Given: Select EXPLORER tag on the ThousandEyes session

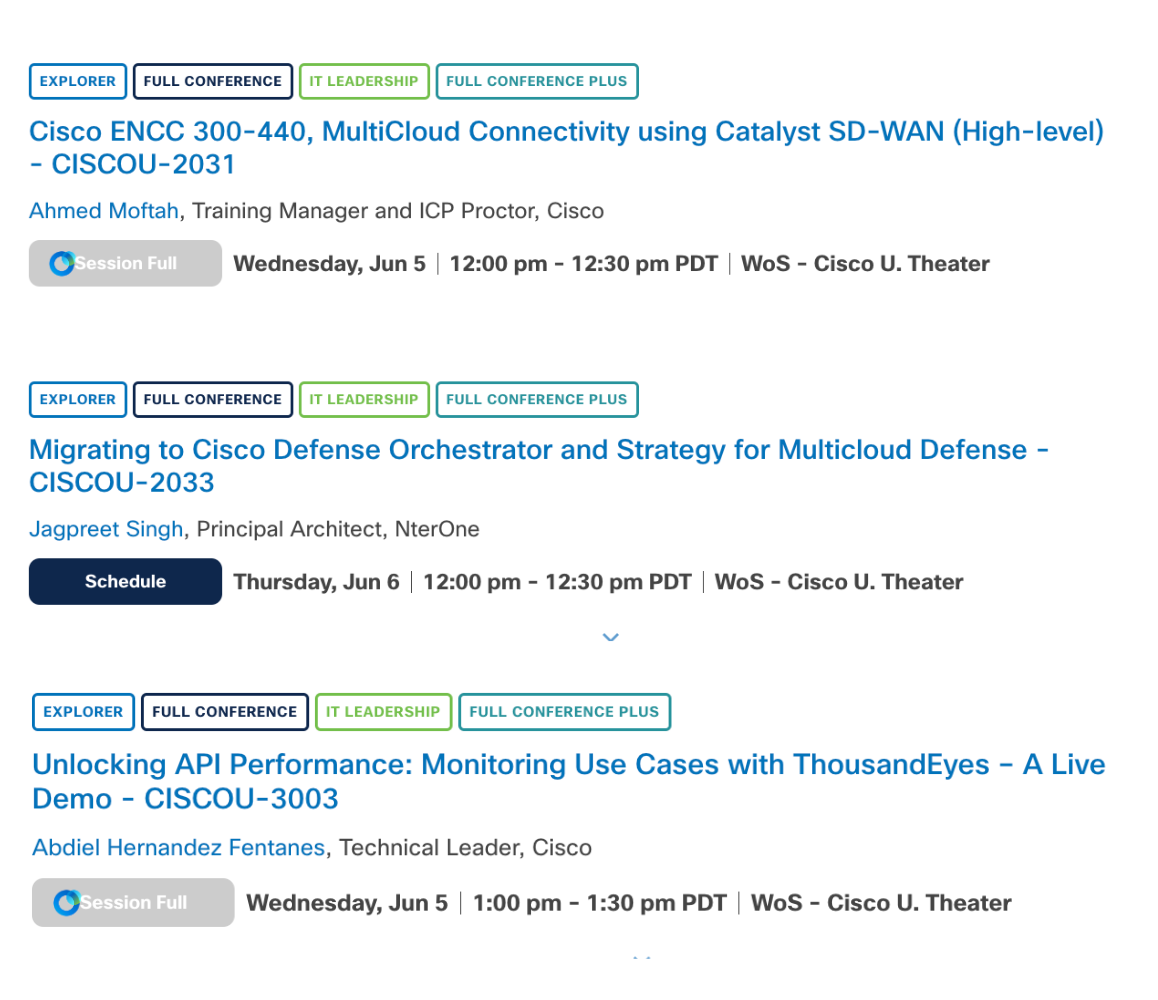Looking at the screenshot, I should tap(83, 712).
